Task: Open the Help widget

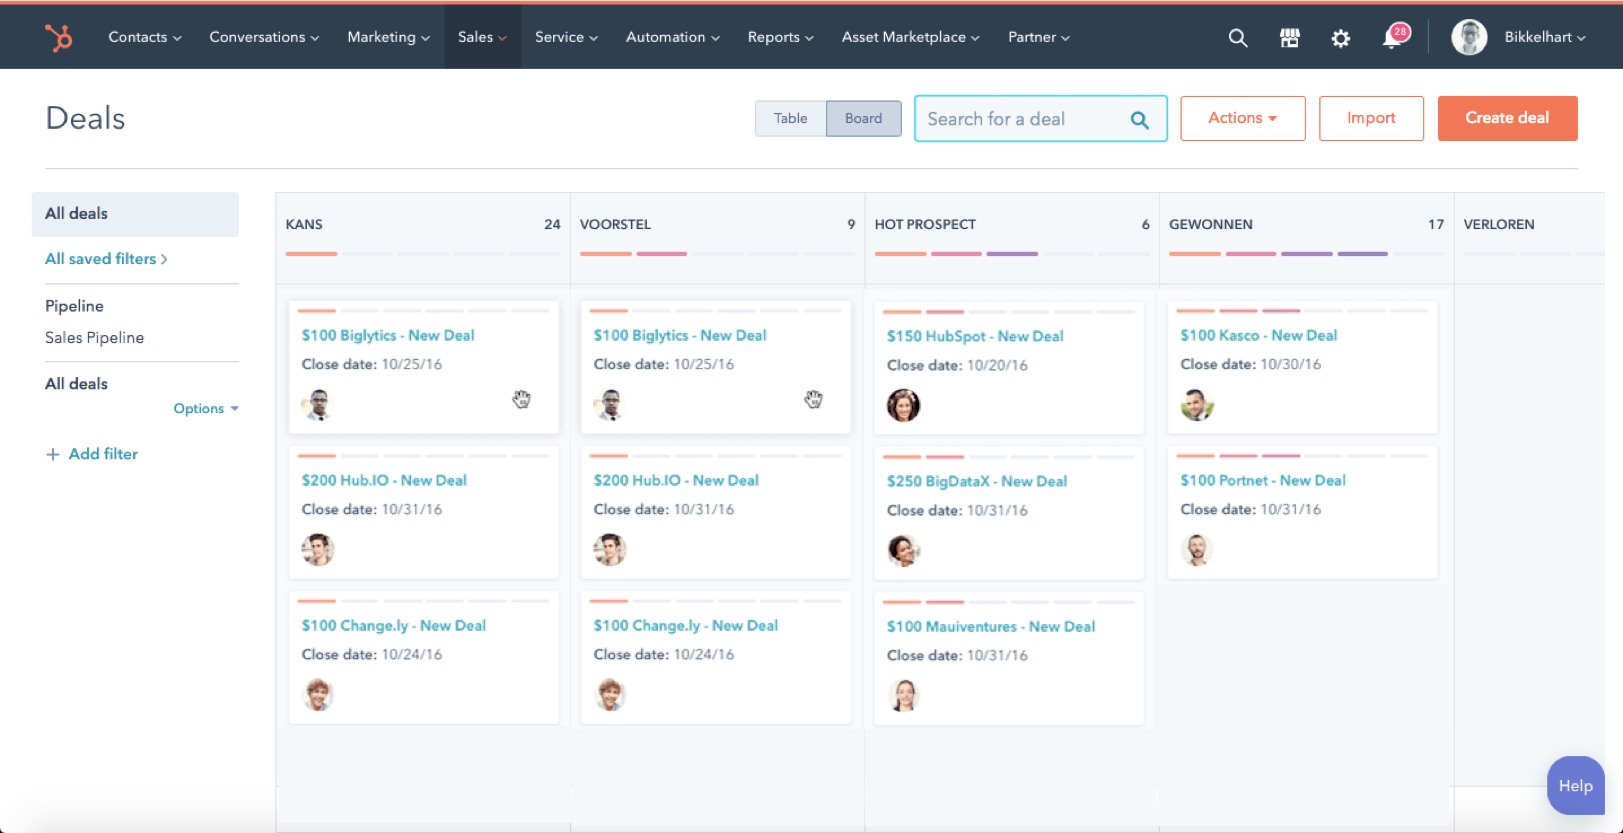Action: point(1575,786)
